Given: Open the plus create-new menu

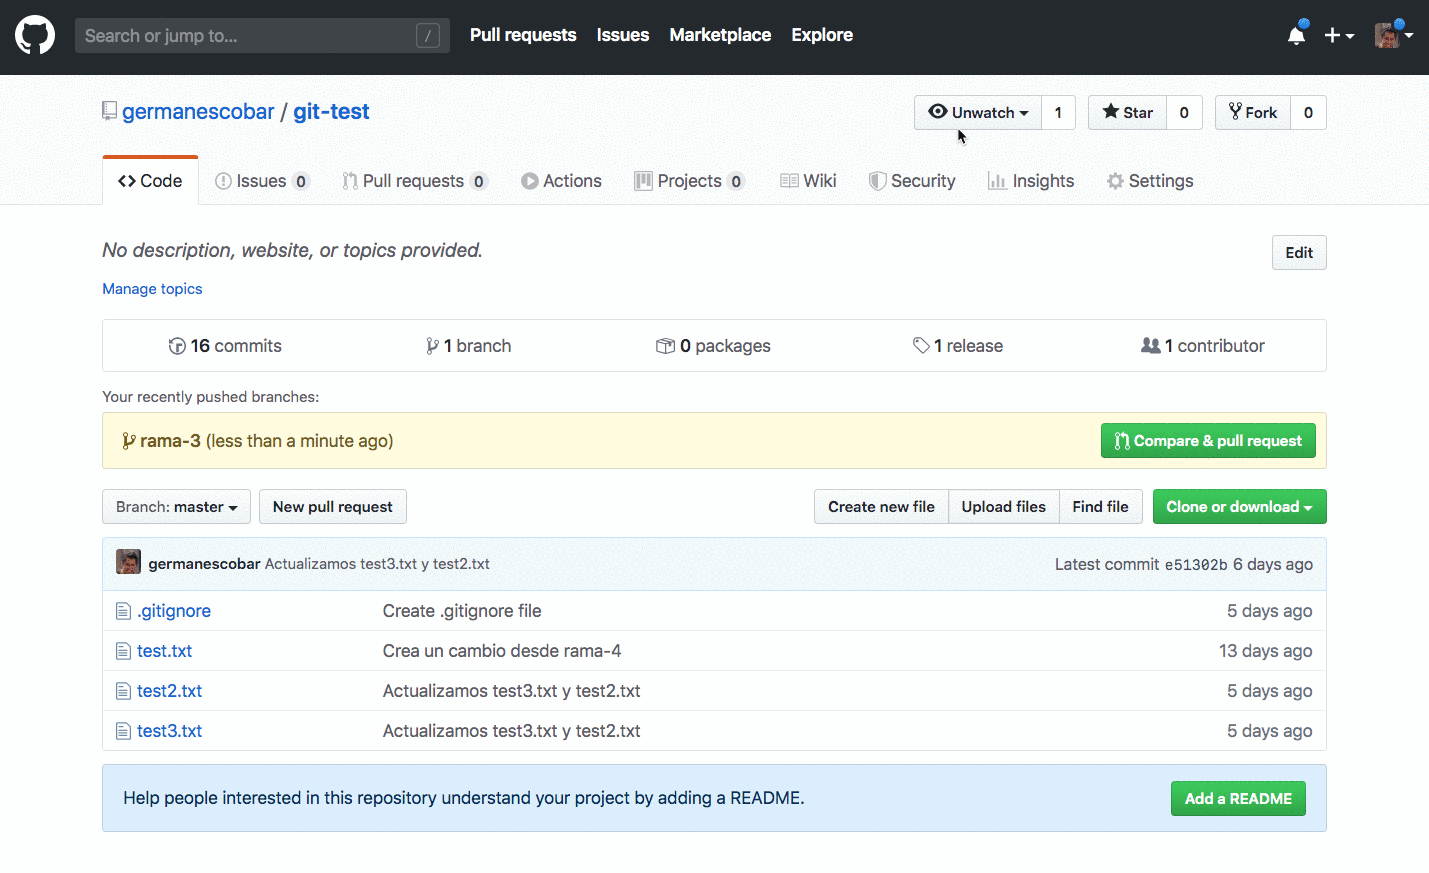Looking at the screenshot, I should (x=1339, y=36).
